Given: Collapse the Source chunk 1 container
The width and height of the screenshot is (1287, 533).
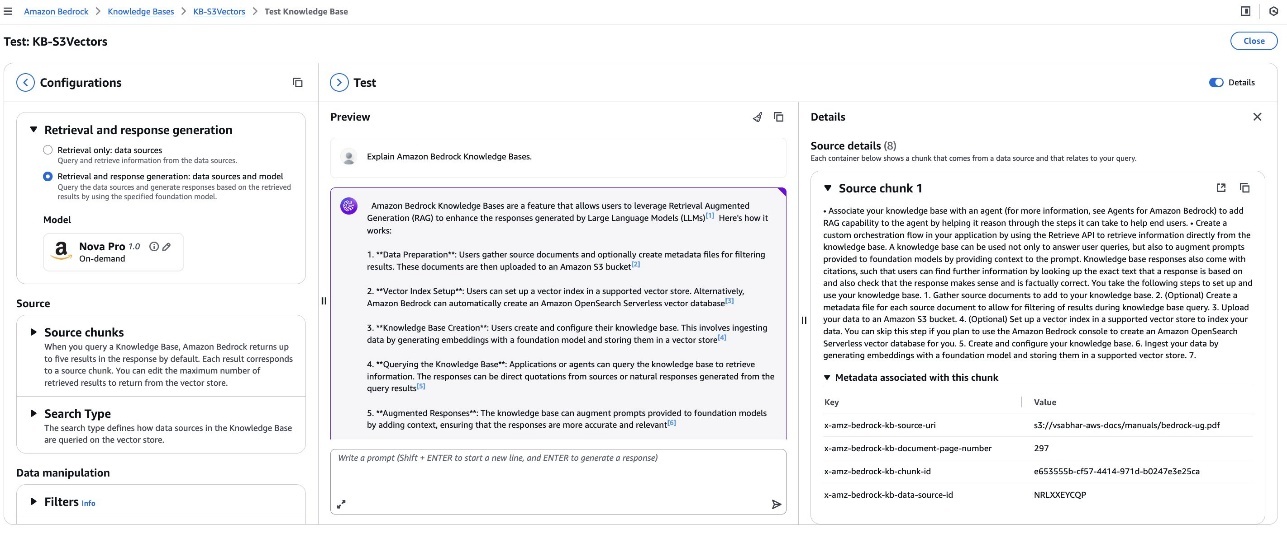Looking at the screenshot, I should (x=827, y=188).
